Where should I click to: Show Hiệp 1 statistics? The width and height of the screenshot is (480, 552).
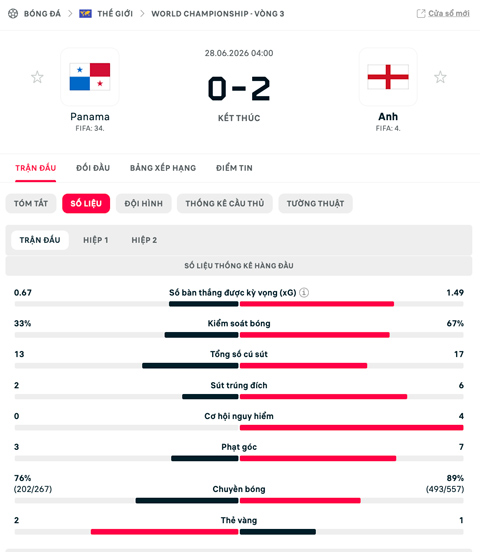click(96, 240)
